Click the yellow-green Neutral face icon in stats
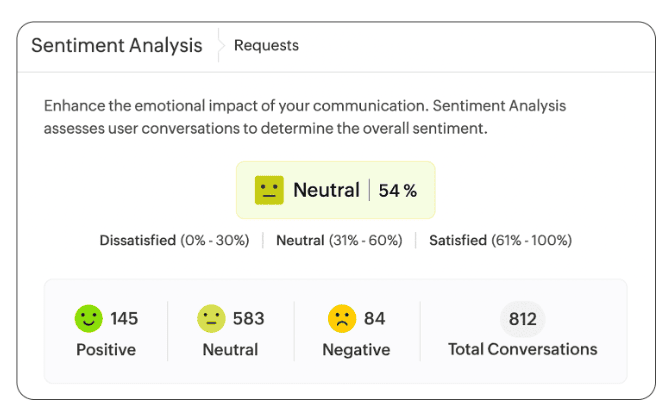The image size is (670, 417). [x=212, y=319]
